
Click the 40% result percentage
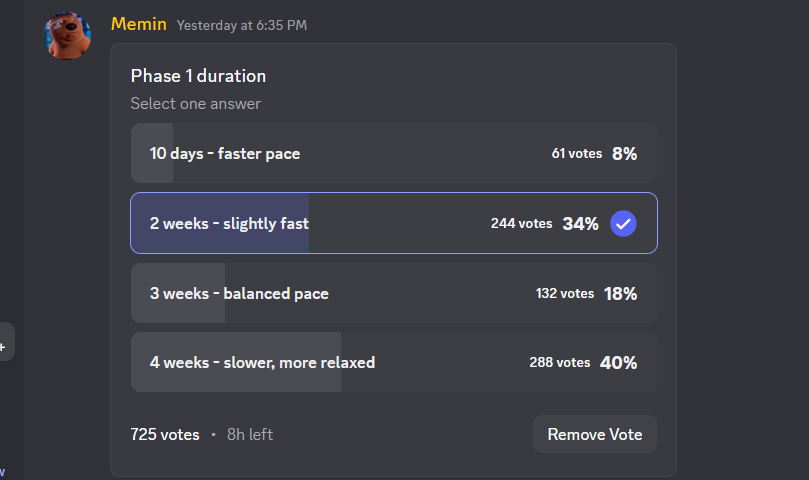click(x=618, y=363)
